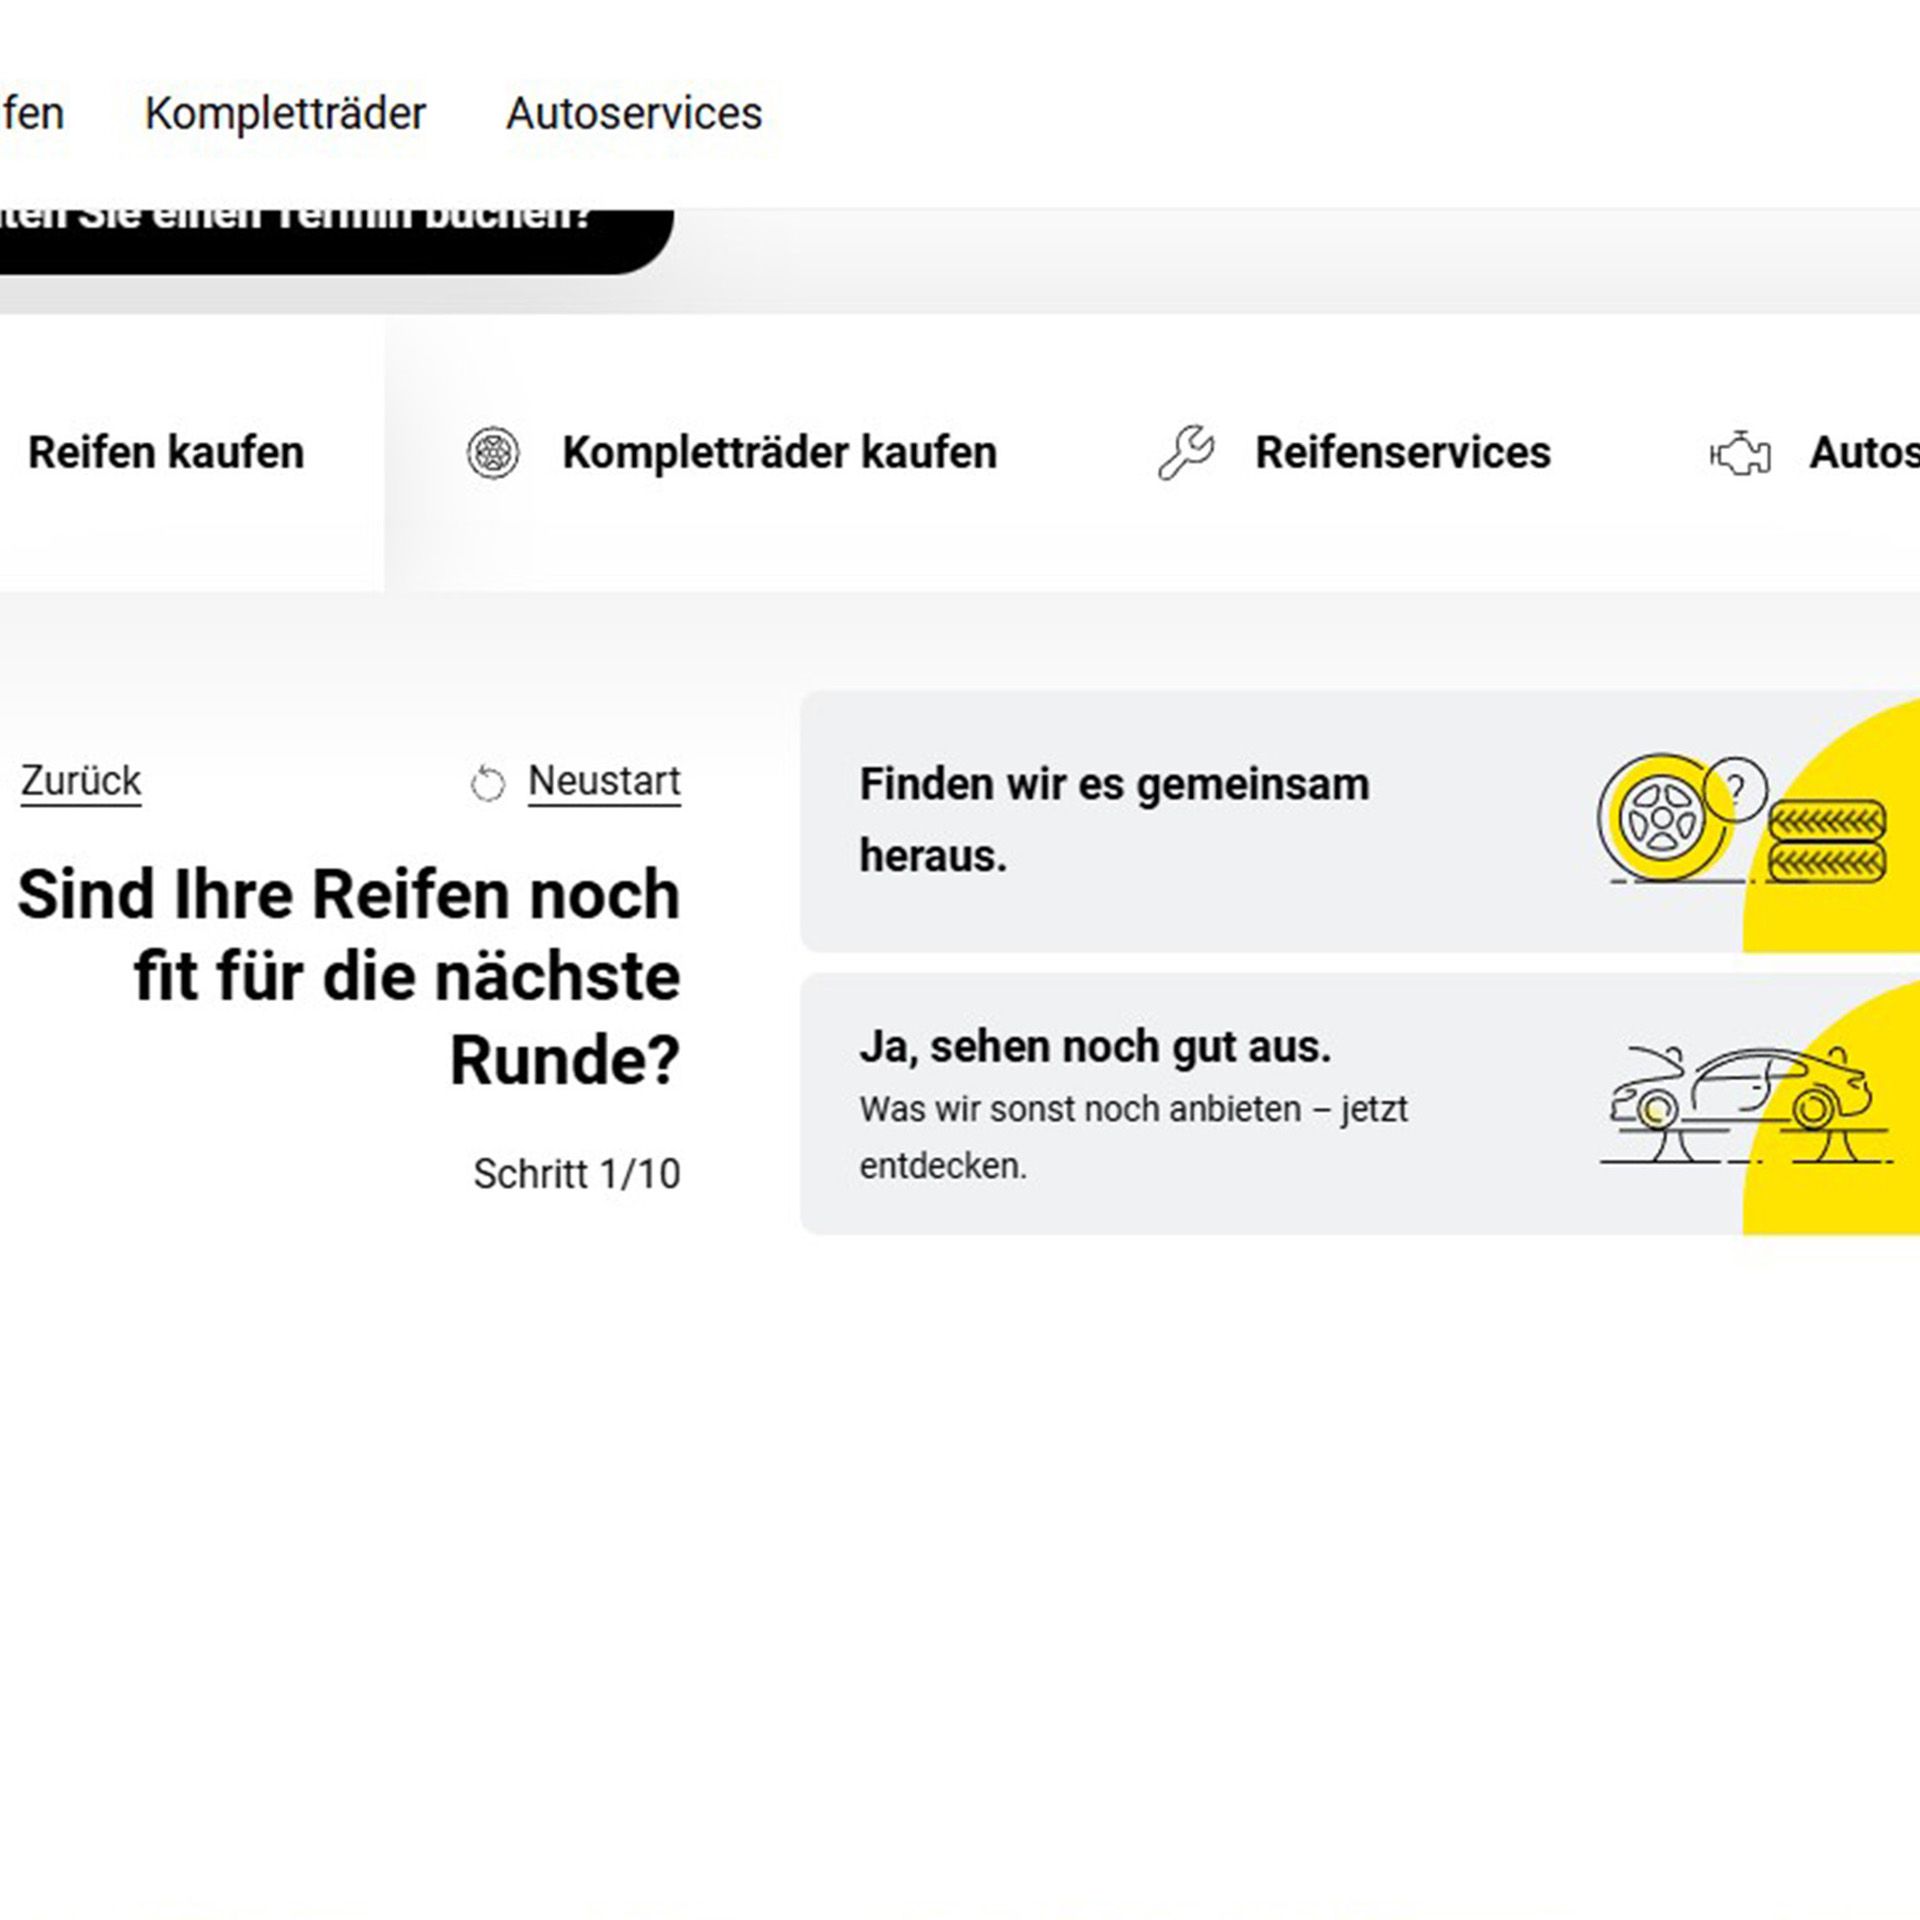Go back via the Zurück link
Viewport: 1920px width, 1920px height.
click(81, 781)
